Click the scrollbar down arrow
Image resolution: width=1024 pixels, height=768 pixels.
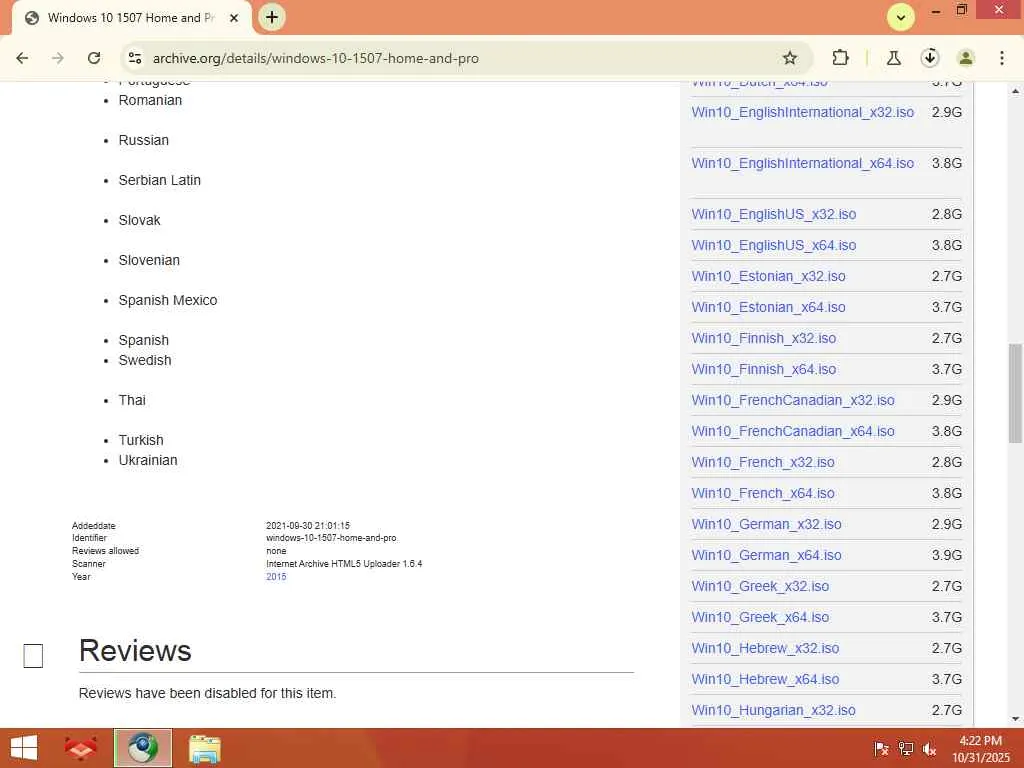(x=1015, y=719)
